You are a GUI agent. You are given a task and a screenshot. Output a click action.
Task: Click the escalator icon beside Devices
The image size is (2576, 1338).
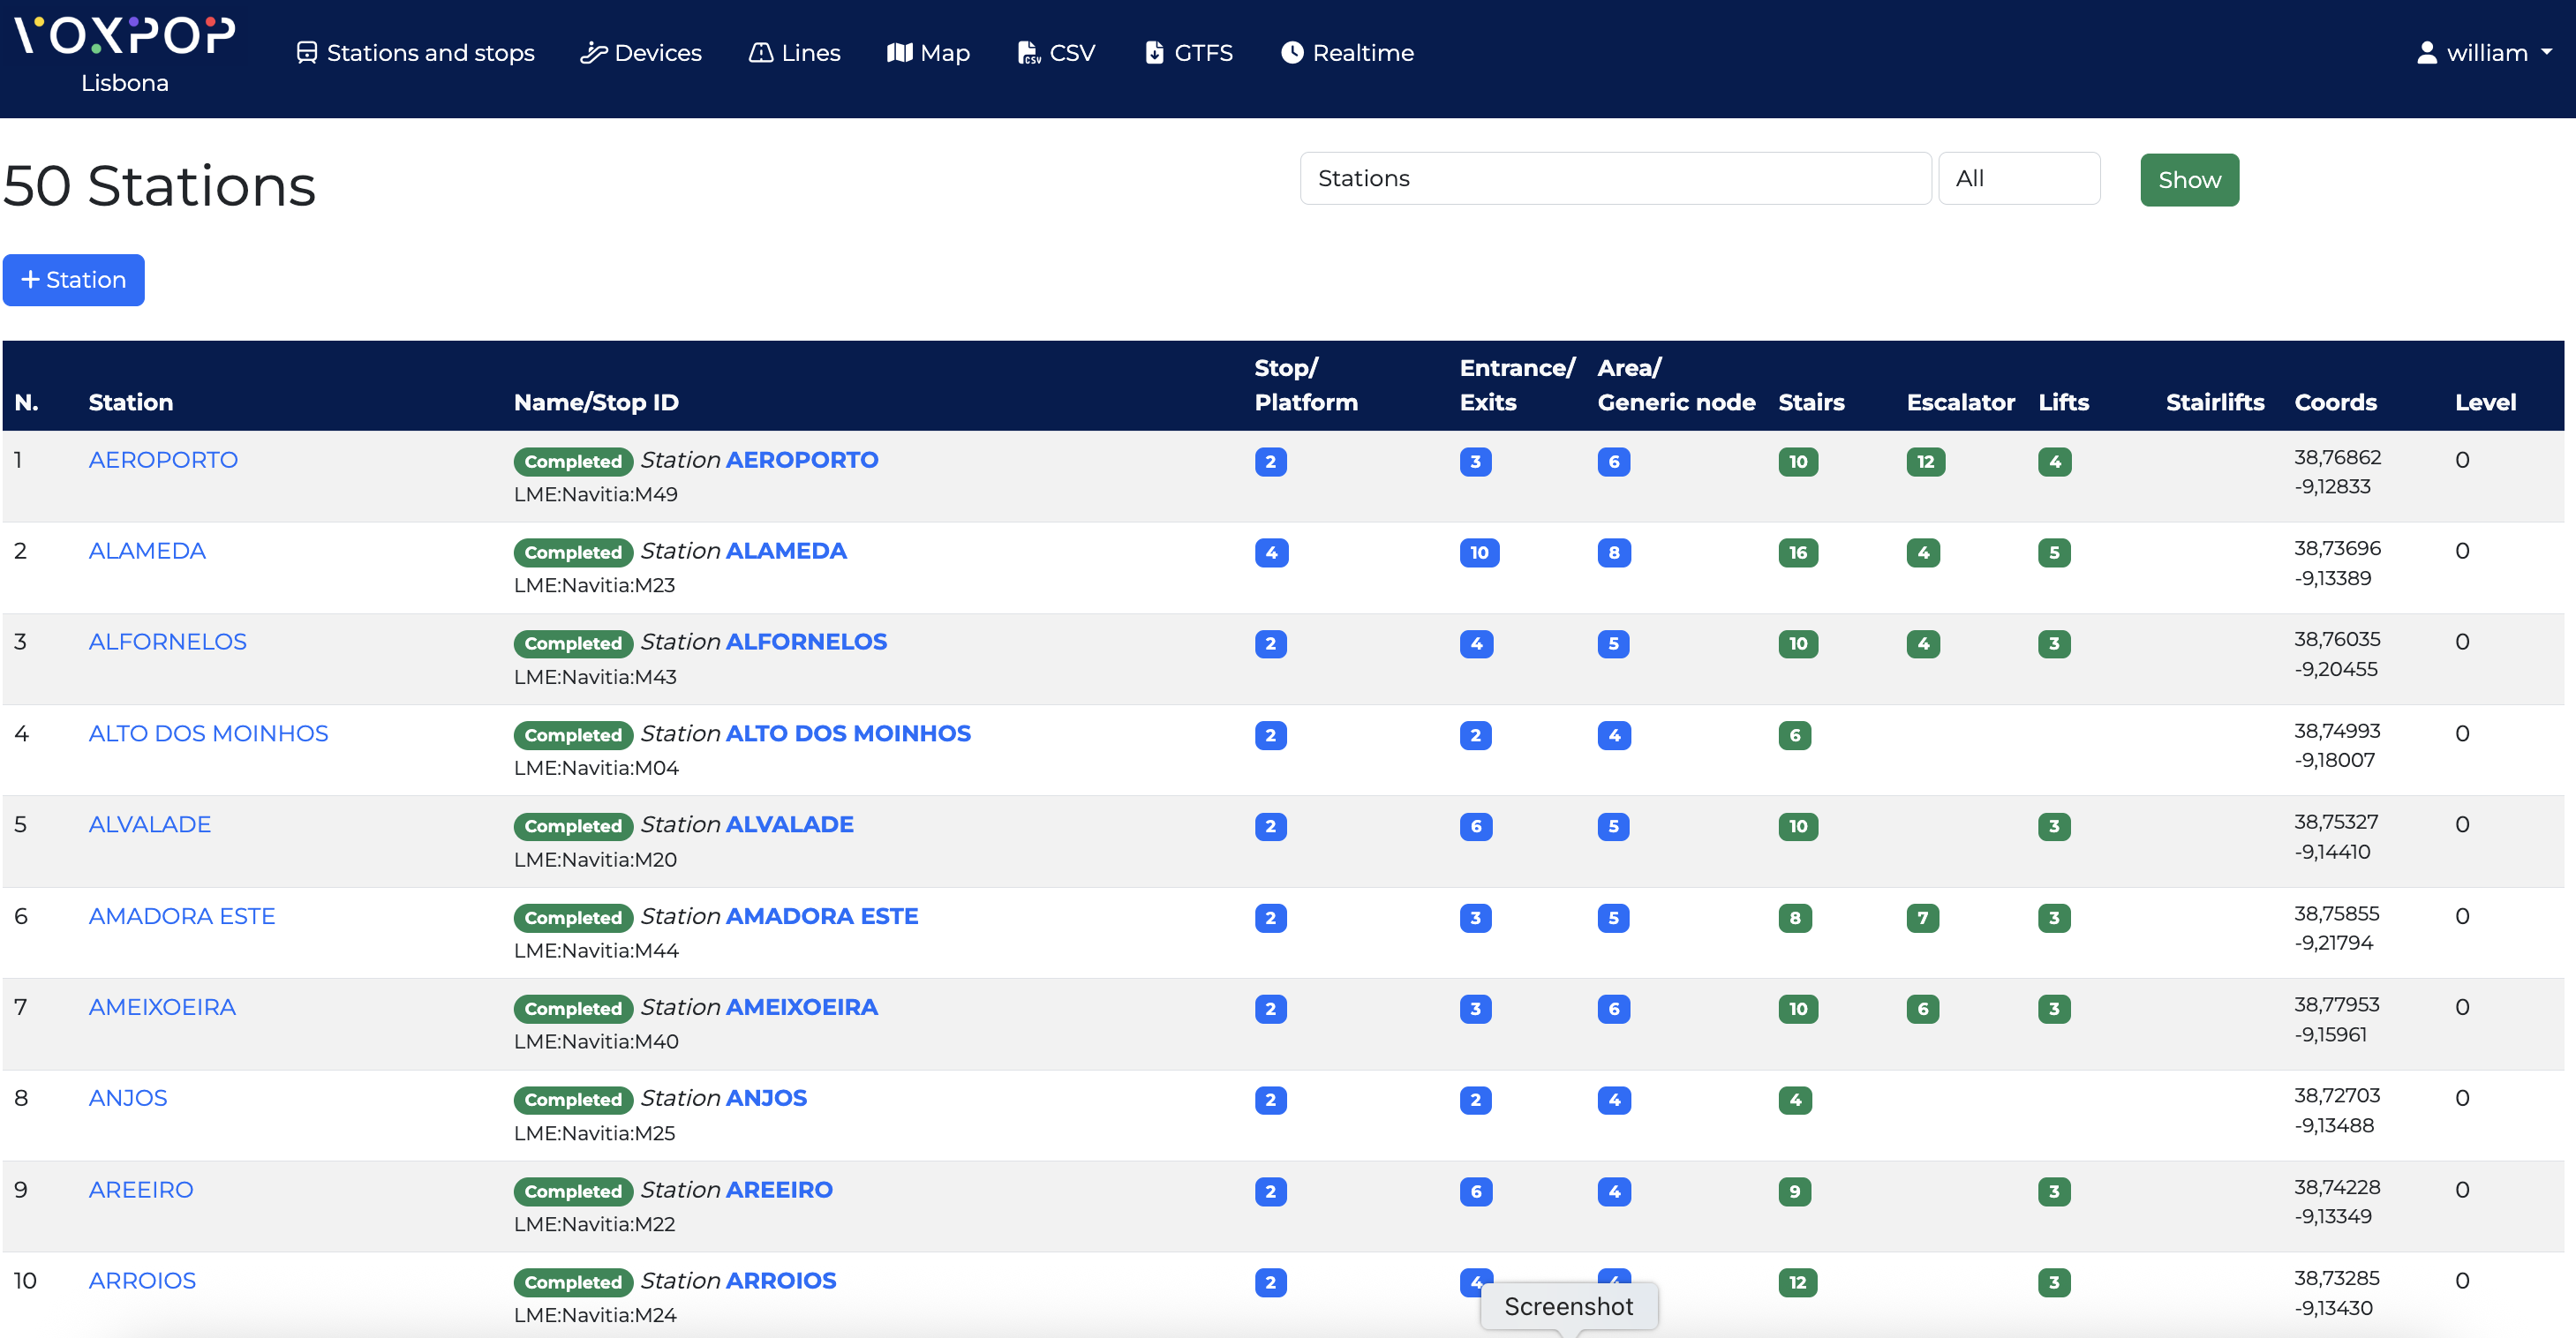point(593,53)
